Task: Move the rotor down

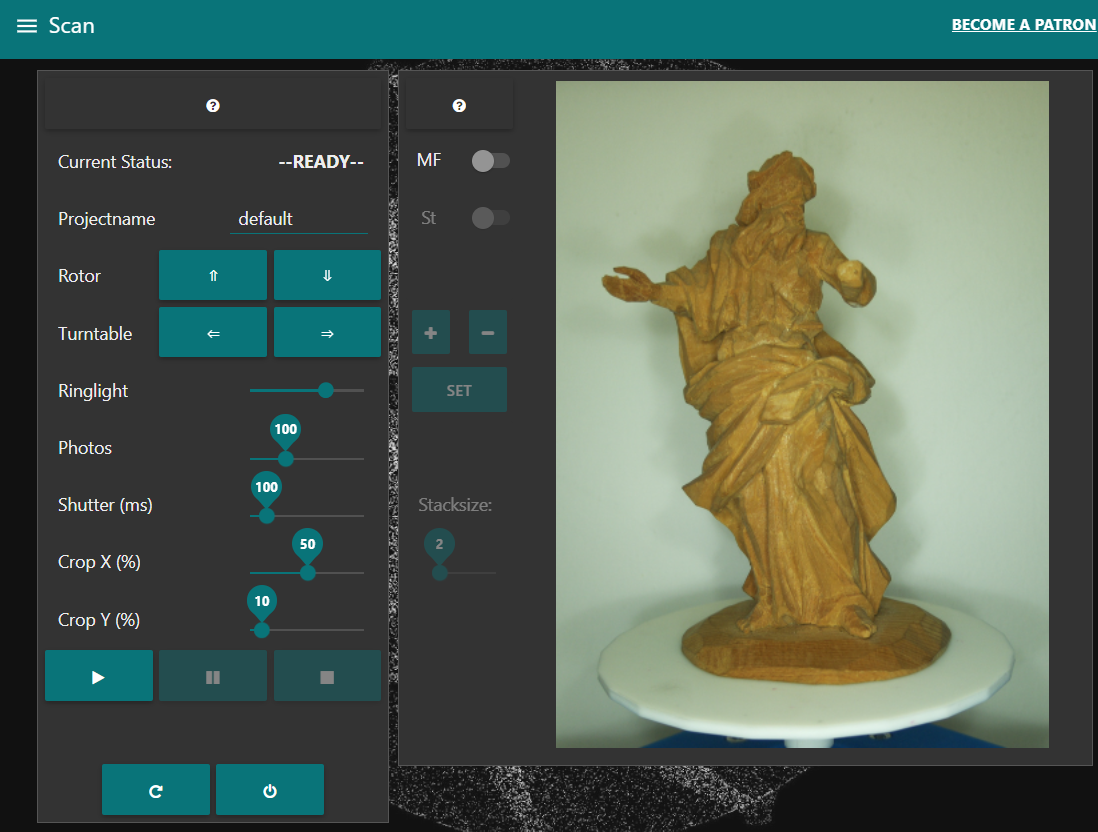Action: [x=327, y=275]
